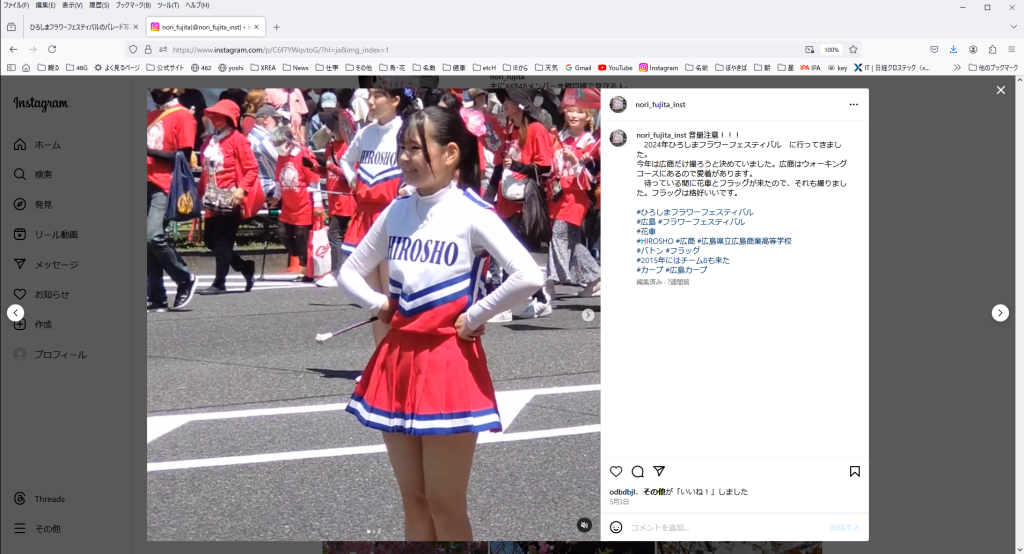Open Reels (リール動画) in sidebar

(x=46, y=235)
